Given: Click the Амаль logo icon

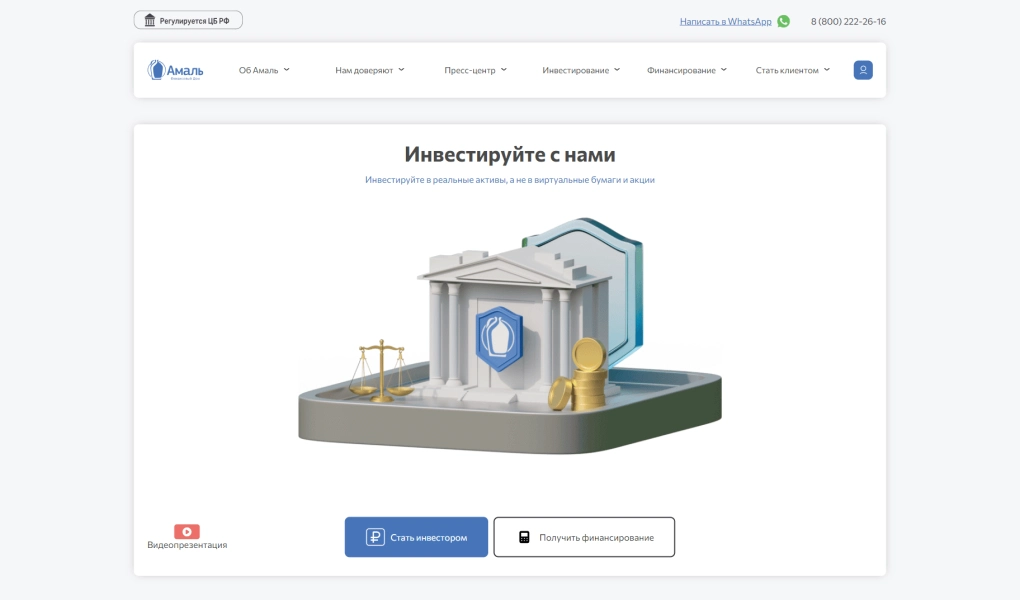Looking at the screenshot, I should tap(156, 70).
